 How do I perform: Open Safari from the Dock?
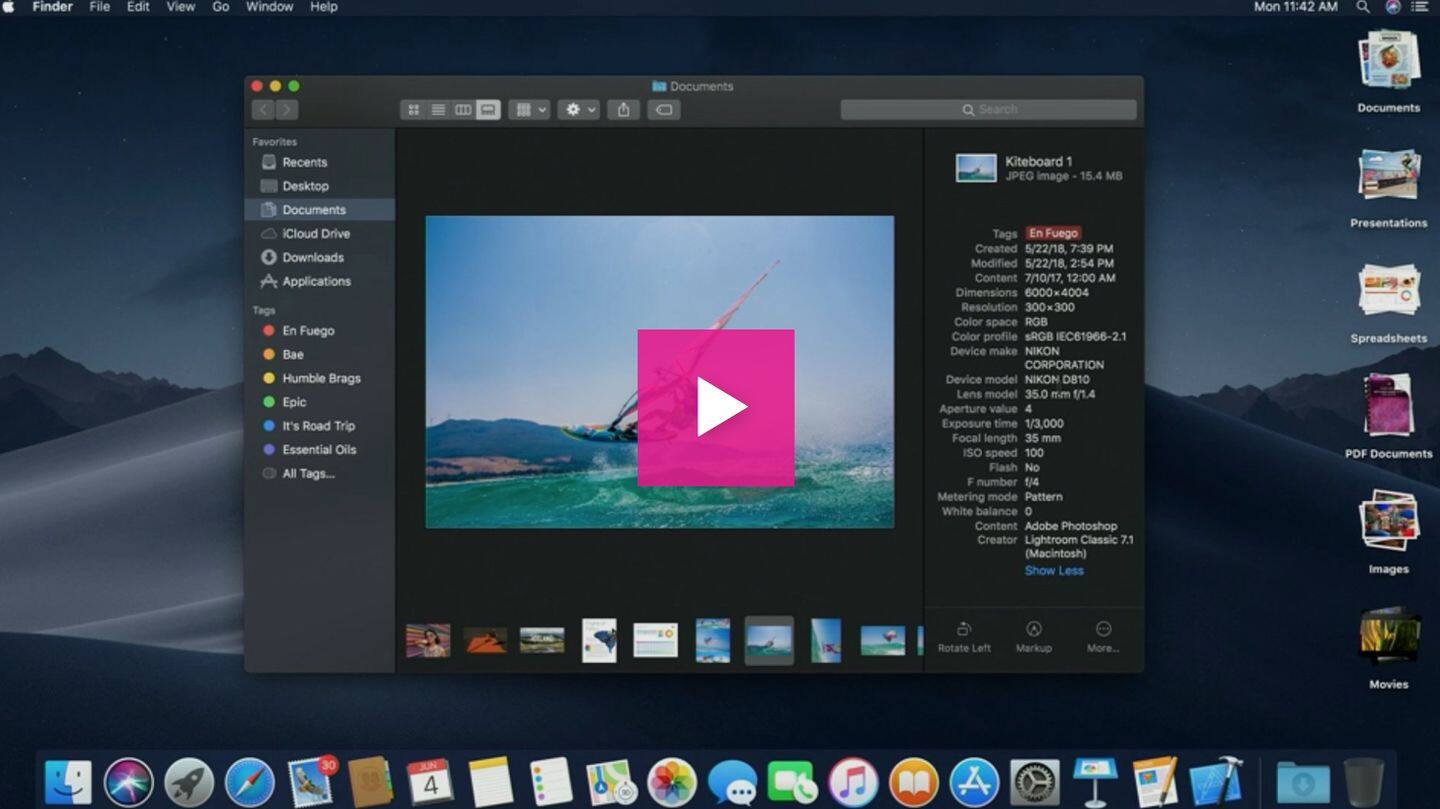pos(250,782)
